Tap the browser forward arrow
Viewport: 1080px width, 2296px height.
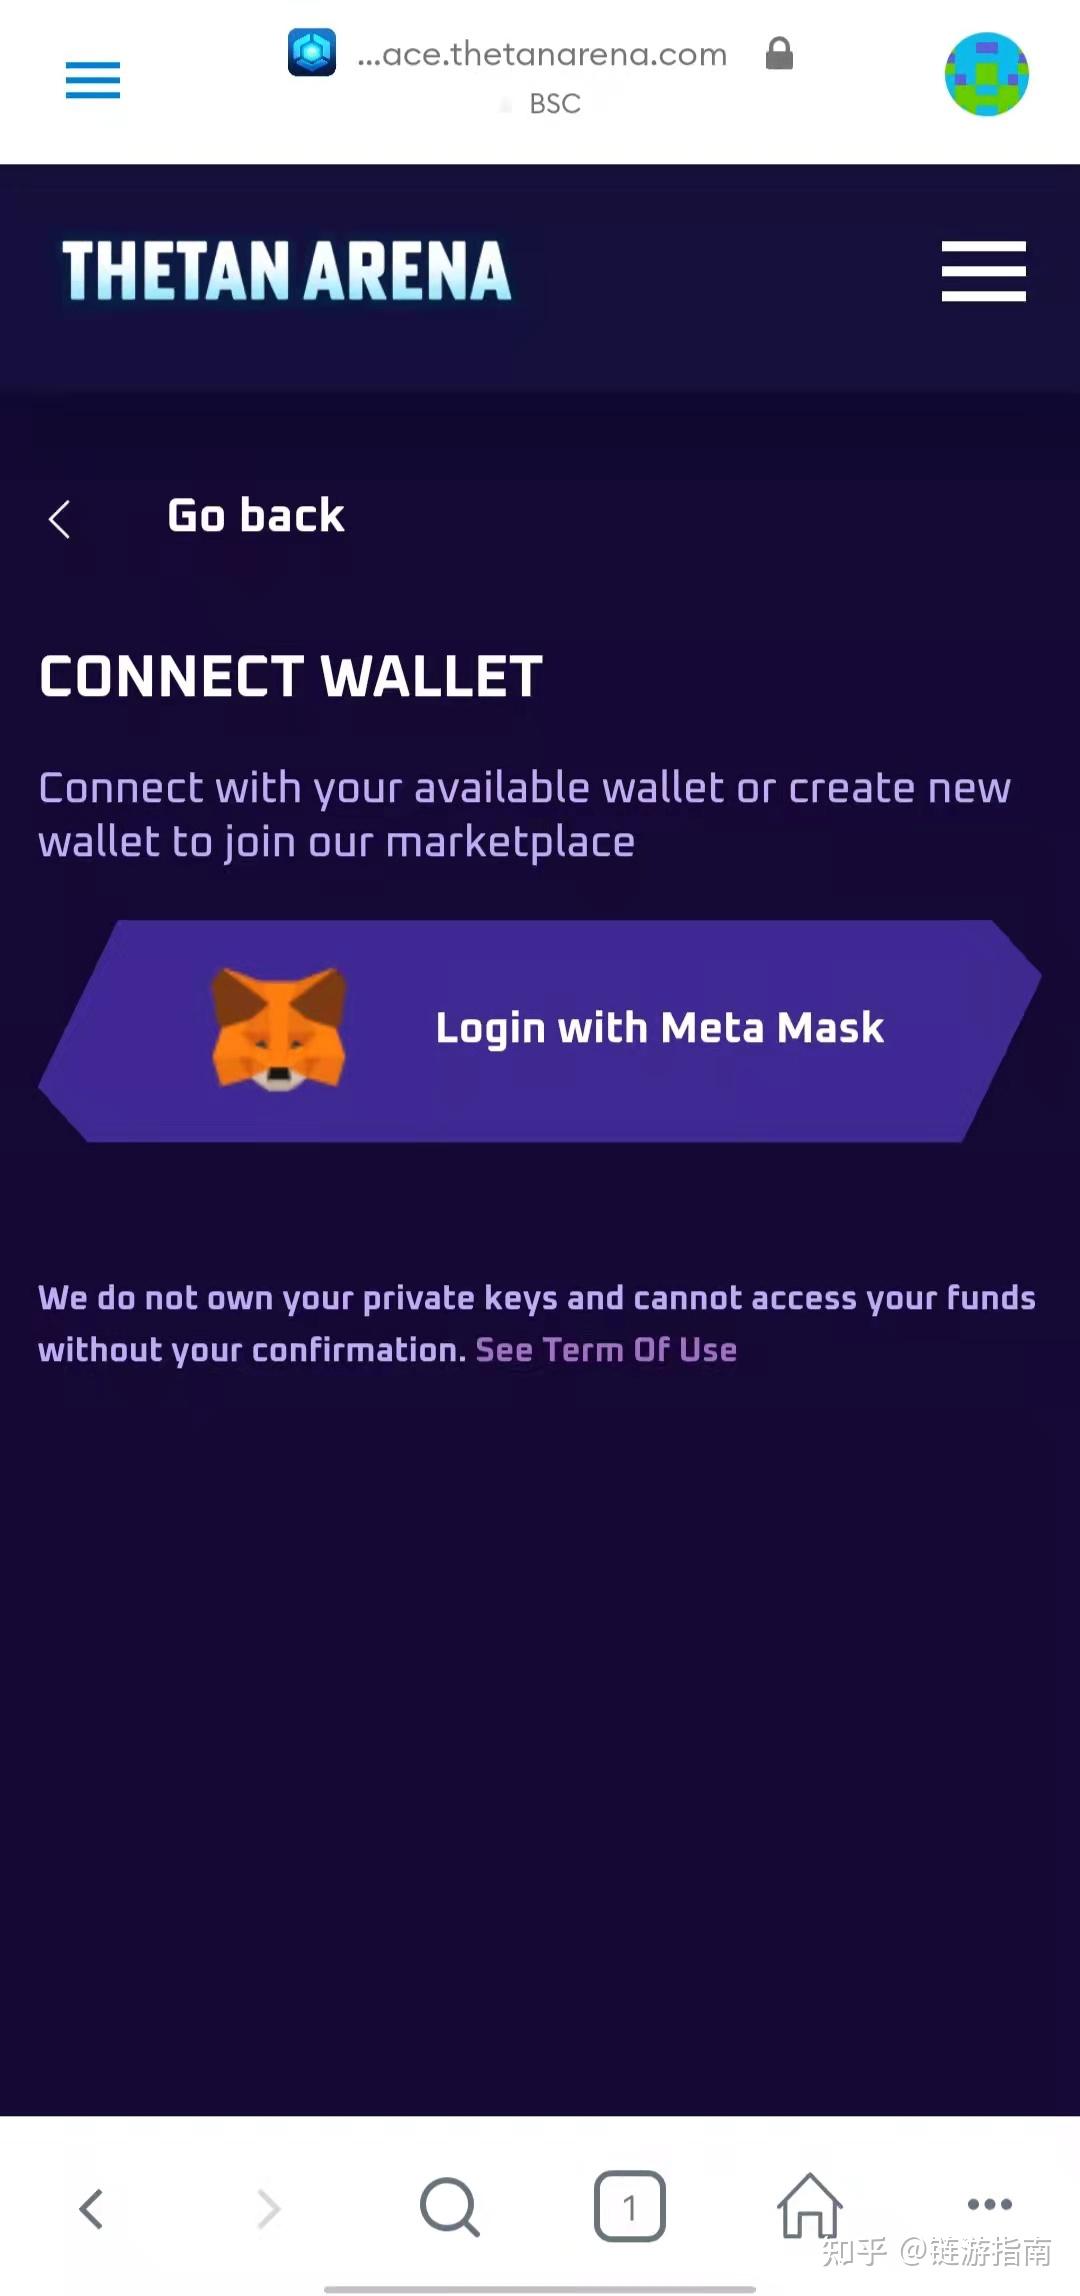point(269,2209)
